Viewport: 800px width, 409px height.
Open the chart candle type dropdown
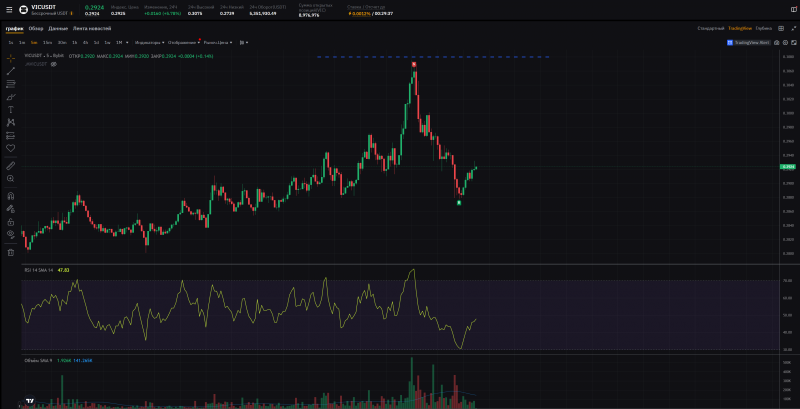[x=244, y=42]
